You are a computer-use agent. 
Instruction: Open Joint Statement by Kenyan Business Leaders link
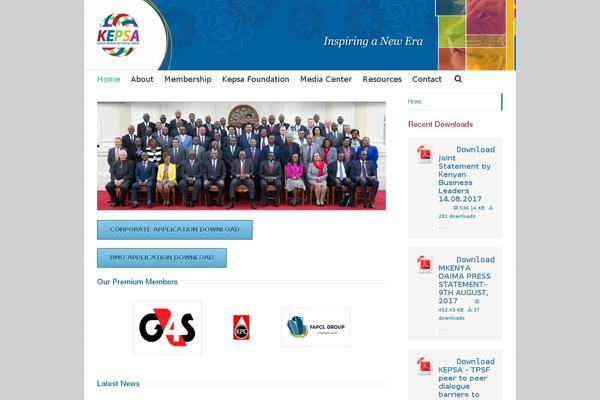pos(465,178)
